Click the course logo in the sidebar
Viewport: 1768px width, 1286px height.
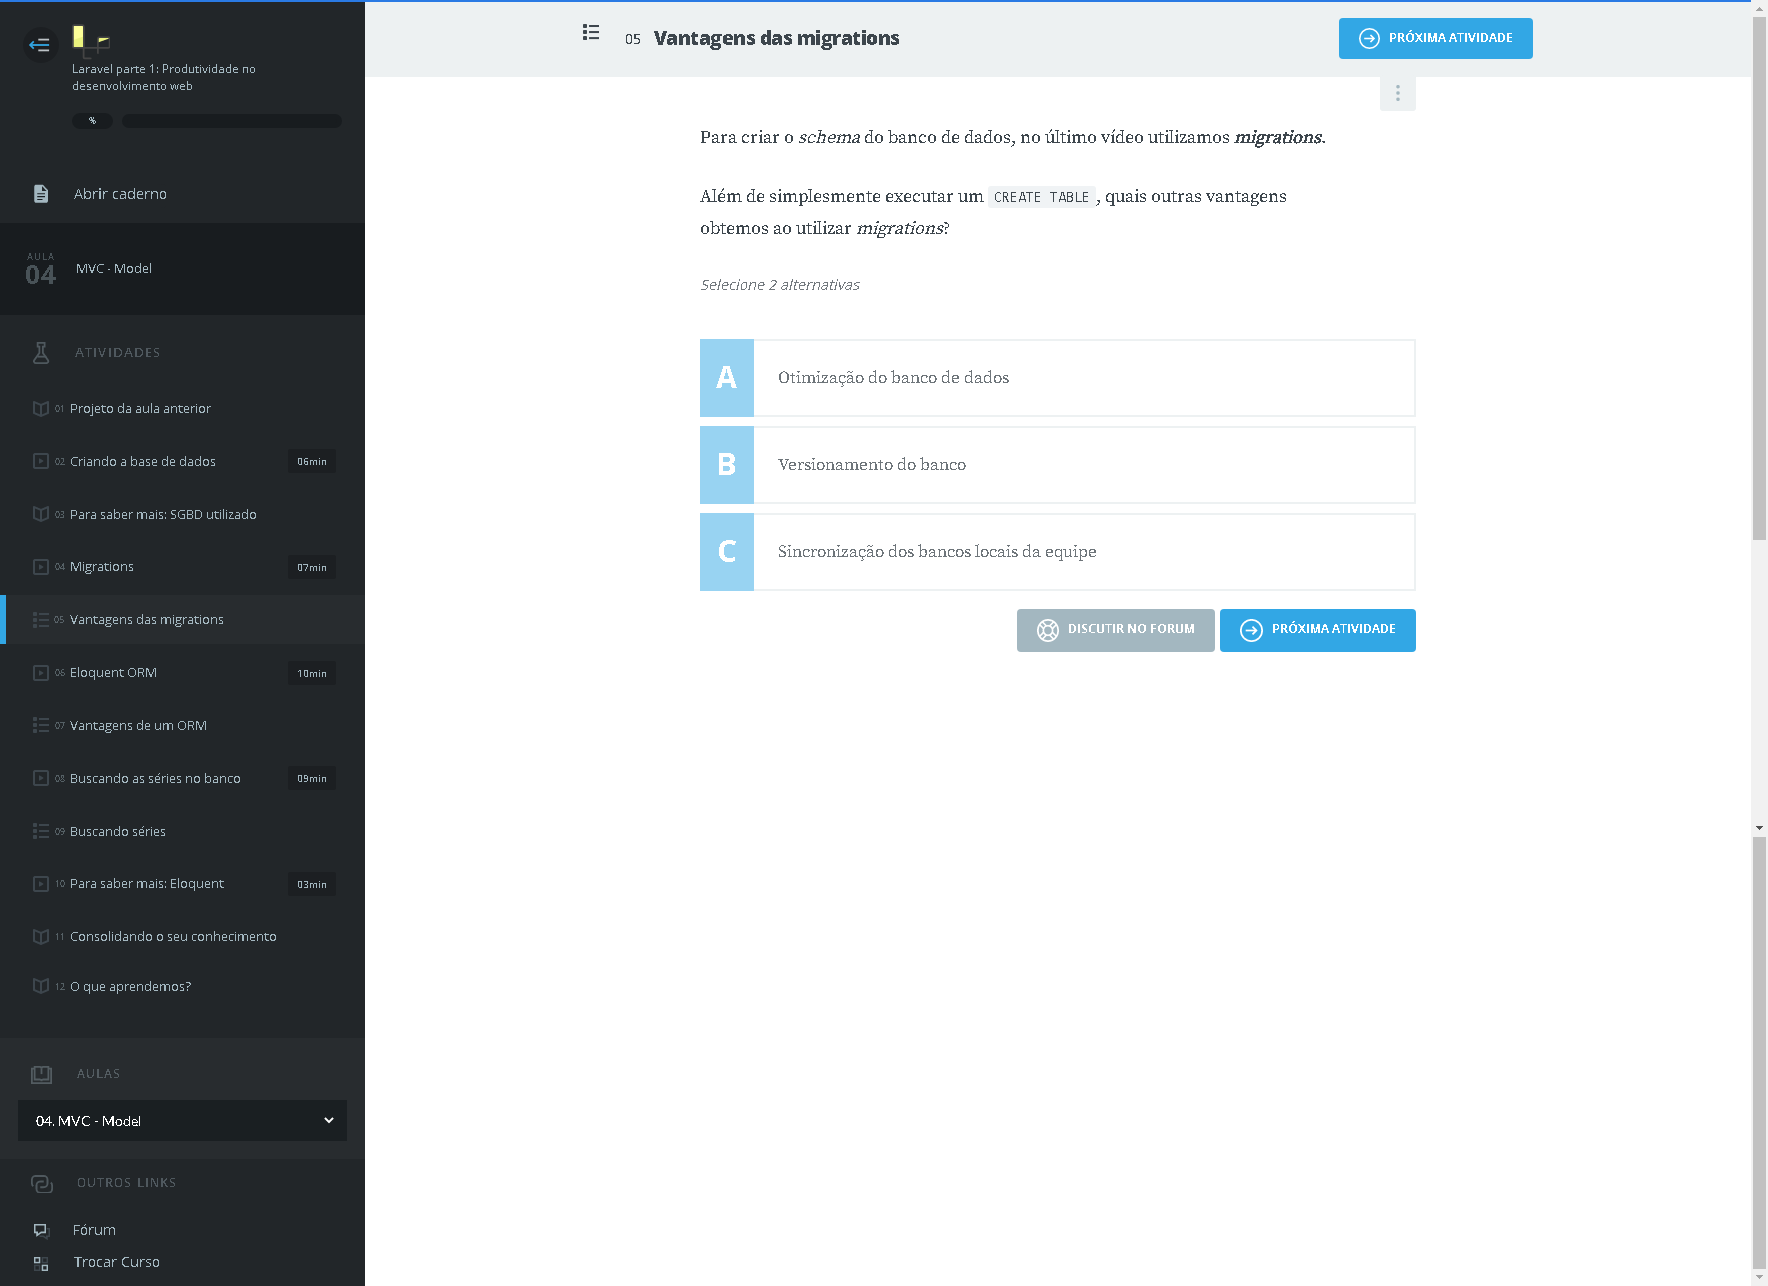click(x=90, y=40)
